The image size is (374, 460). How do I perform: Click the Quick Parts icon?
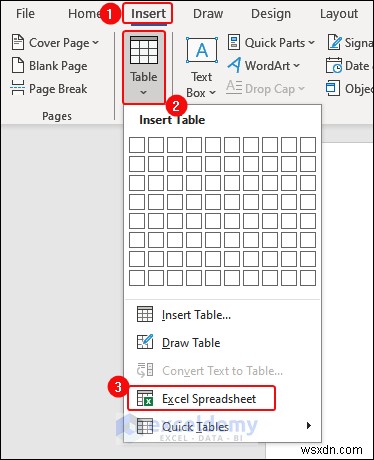click(234, 42)
